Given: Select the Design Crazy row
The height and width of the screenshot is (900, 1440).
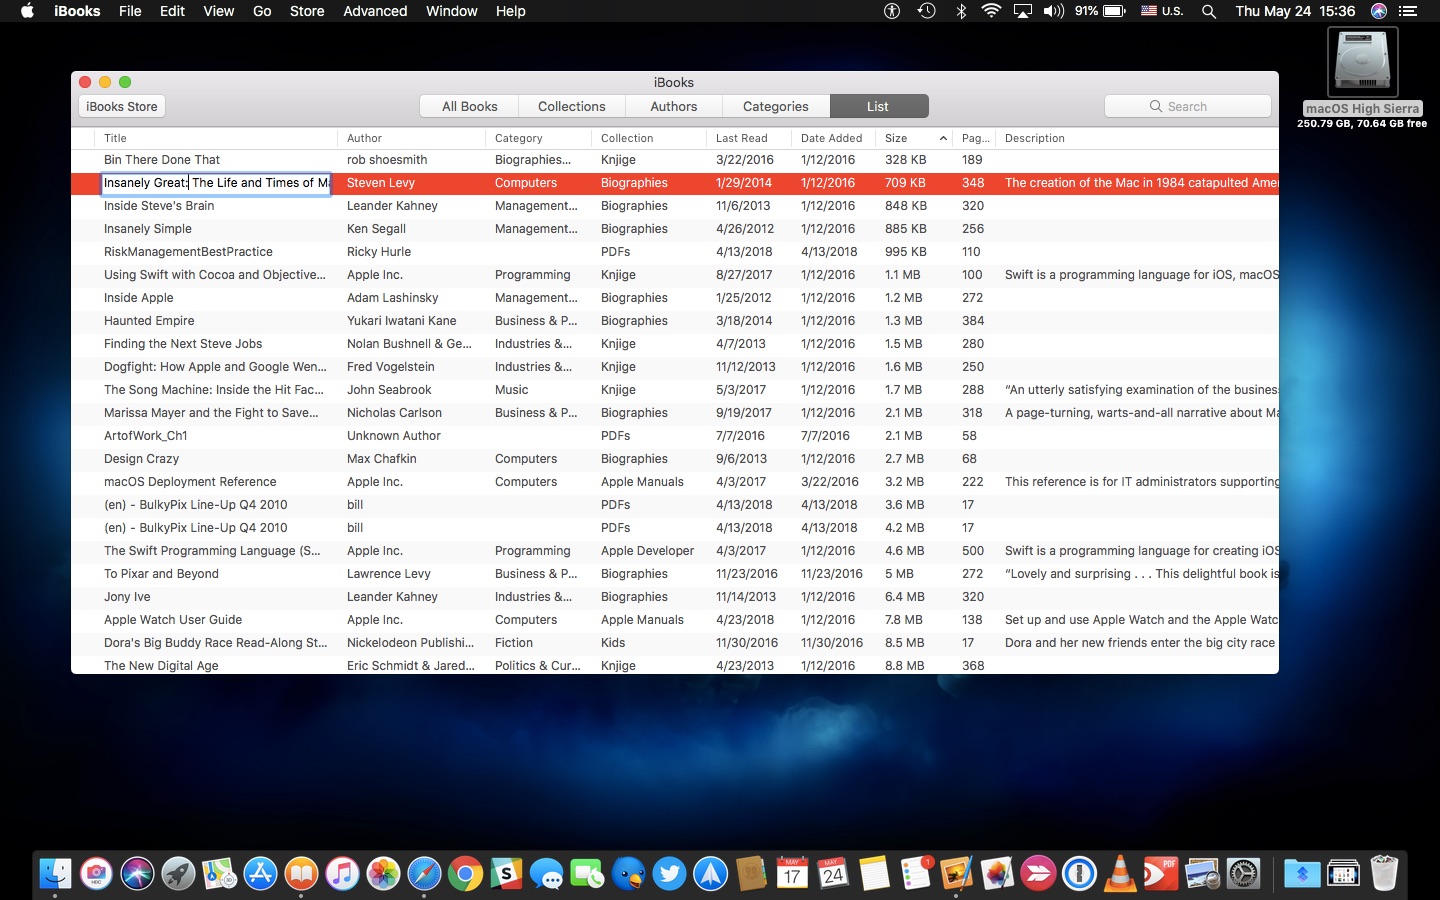Looking at the screenshot, I should (x=675, y=459).
